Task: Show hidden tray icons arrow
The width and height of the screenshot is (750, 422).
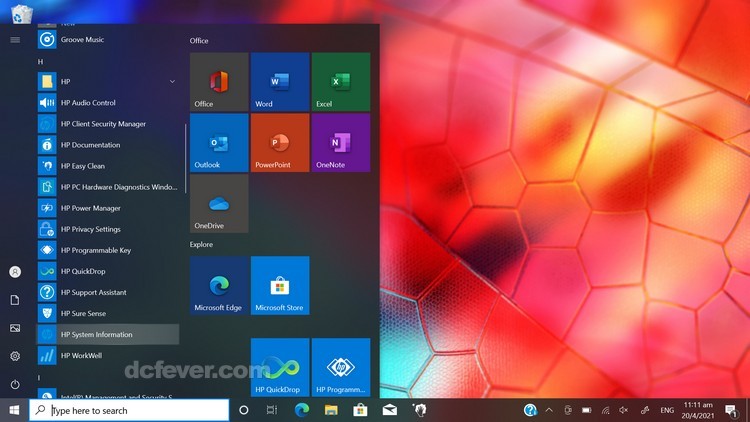Action: coord(549,410)
